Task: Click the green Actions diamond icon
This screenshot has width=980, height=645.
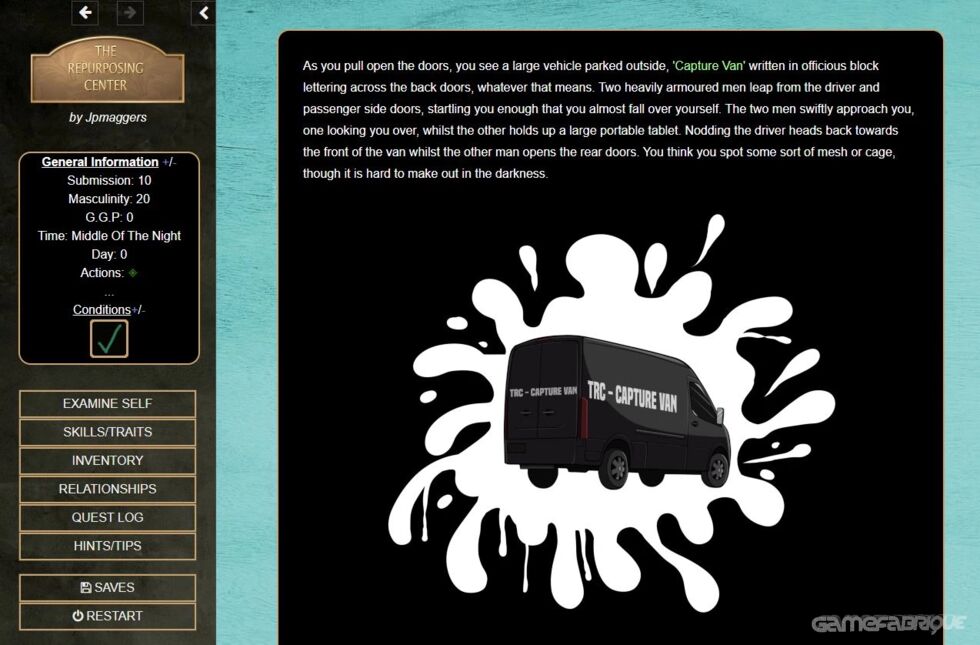Action: 132,272
